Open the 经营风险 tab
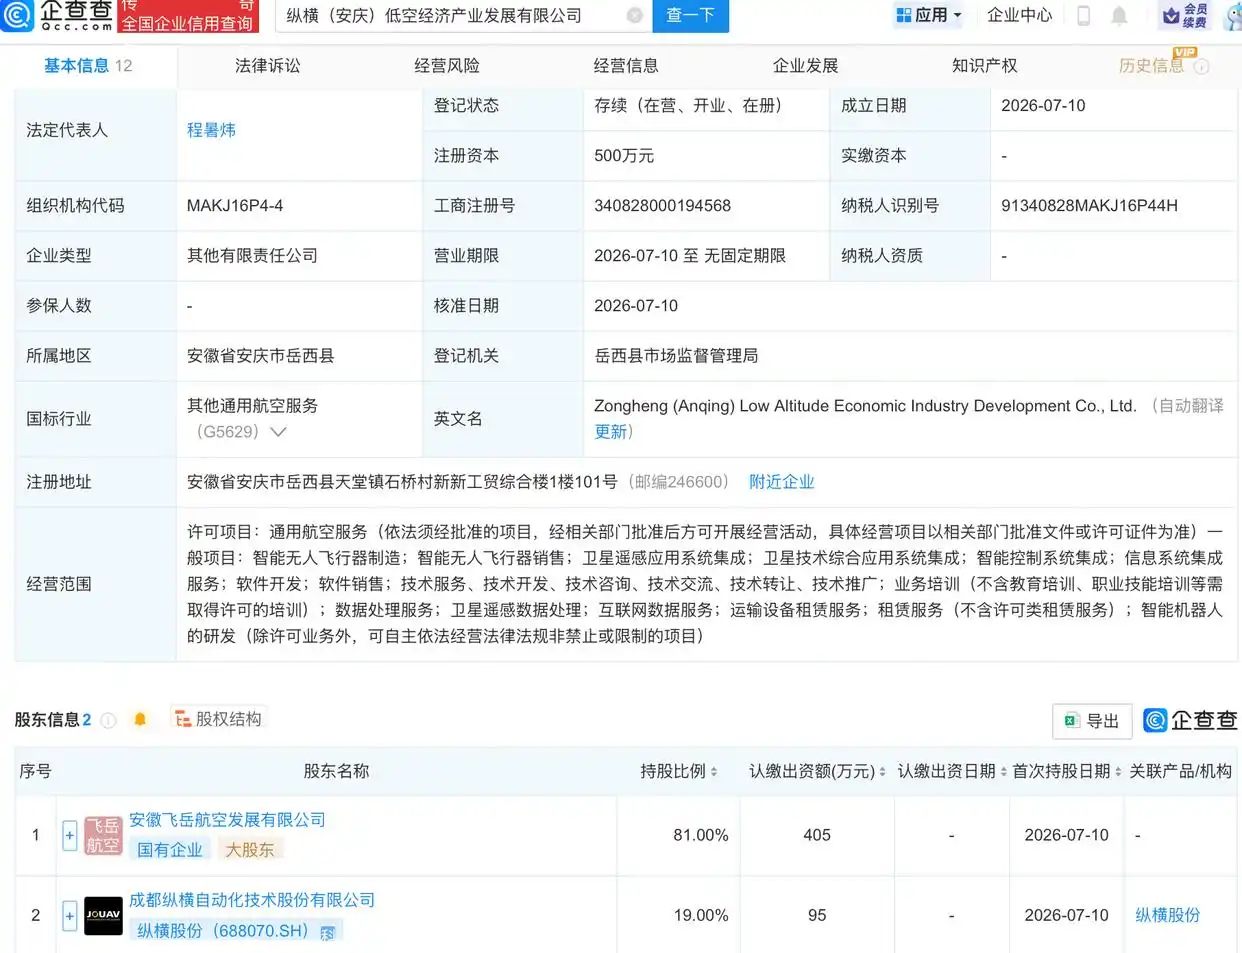The image size is (1242, 953). [x=447, y=66]
